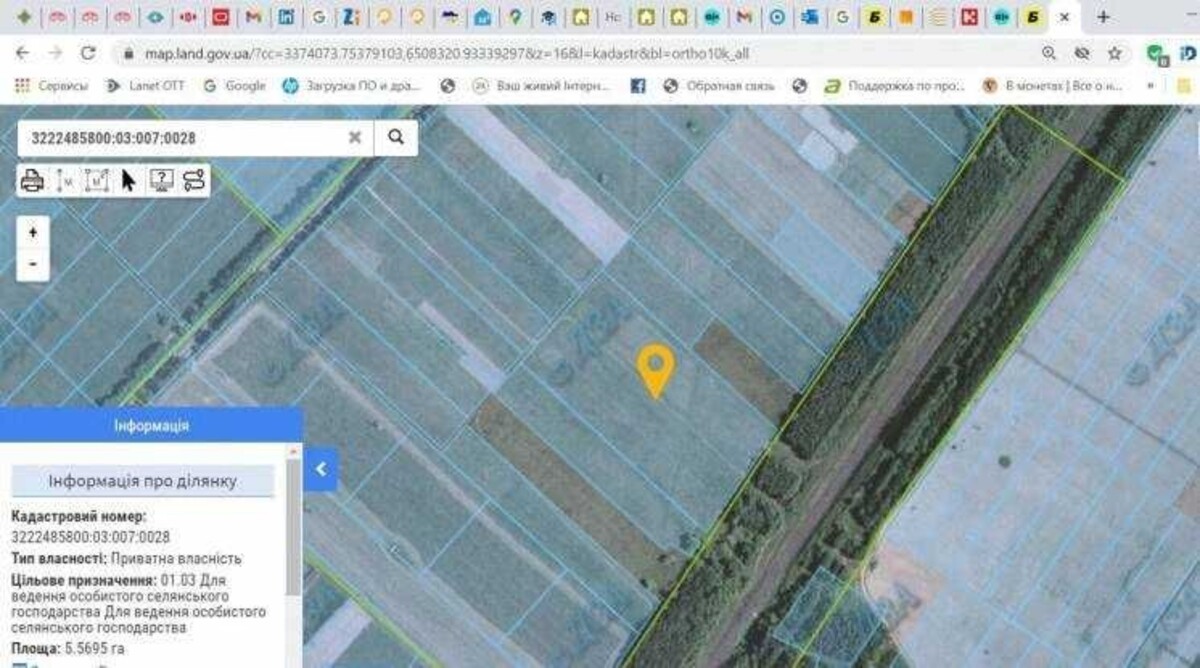Click the cadastral number search input
Screen dimensions: 1200x668
(180, 138)
